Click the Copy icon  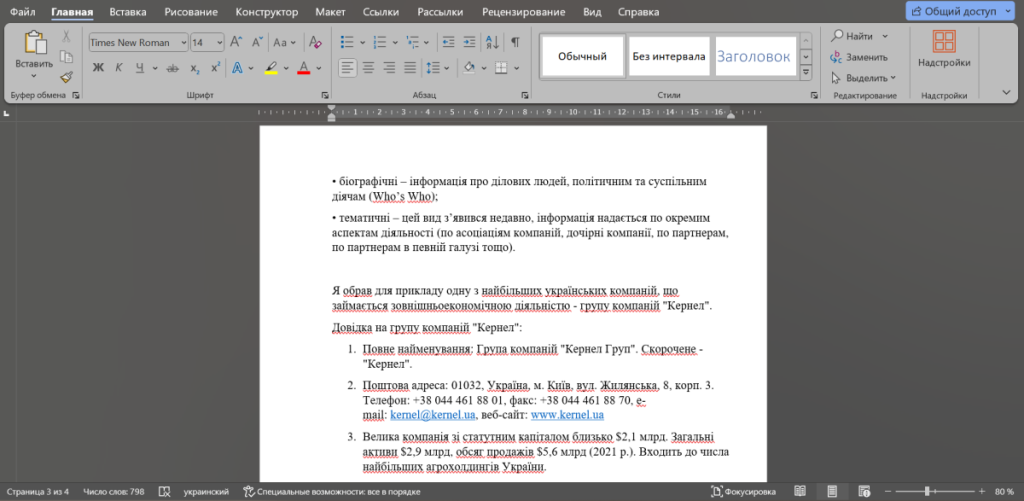(x=66, y=57)
